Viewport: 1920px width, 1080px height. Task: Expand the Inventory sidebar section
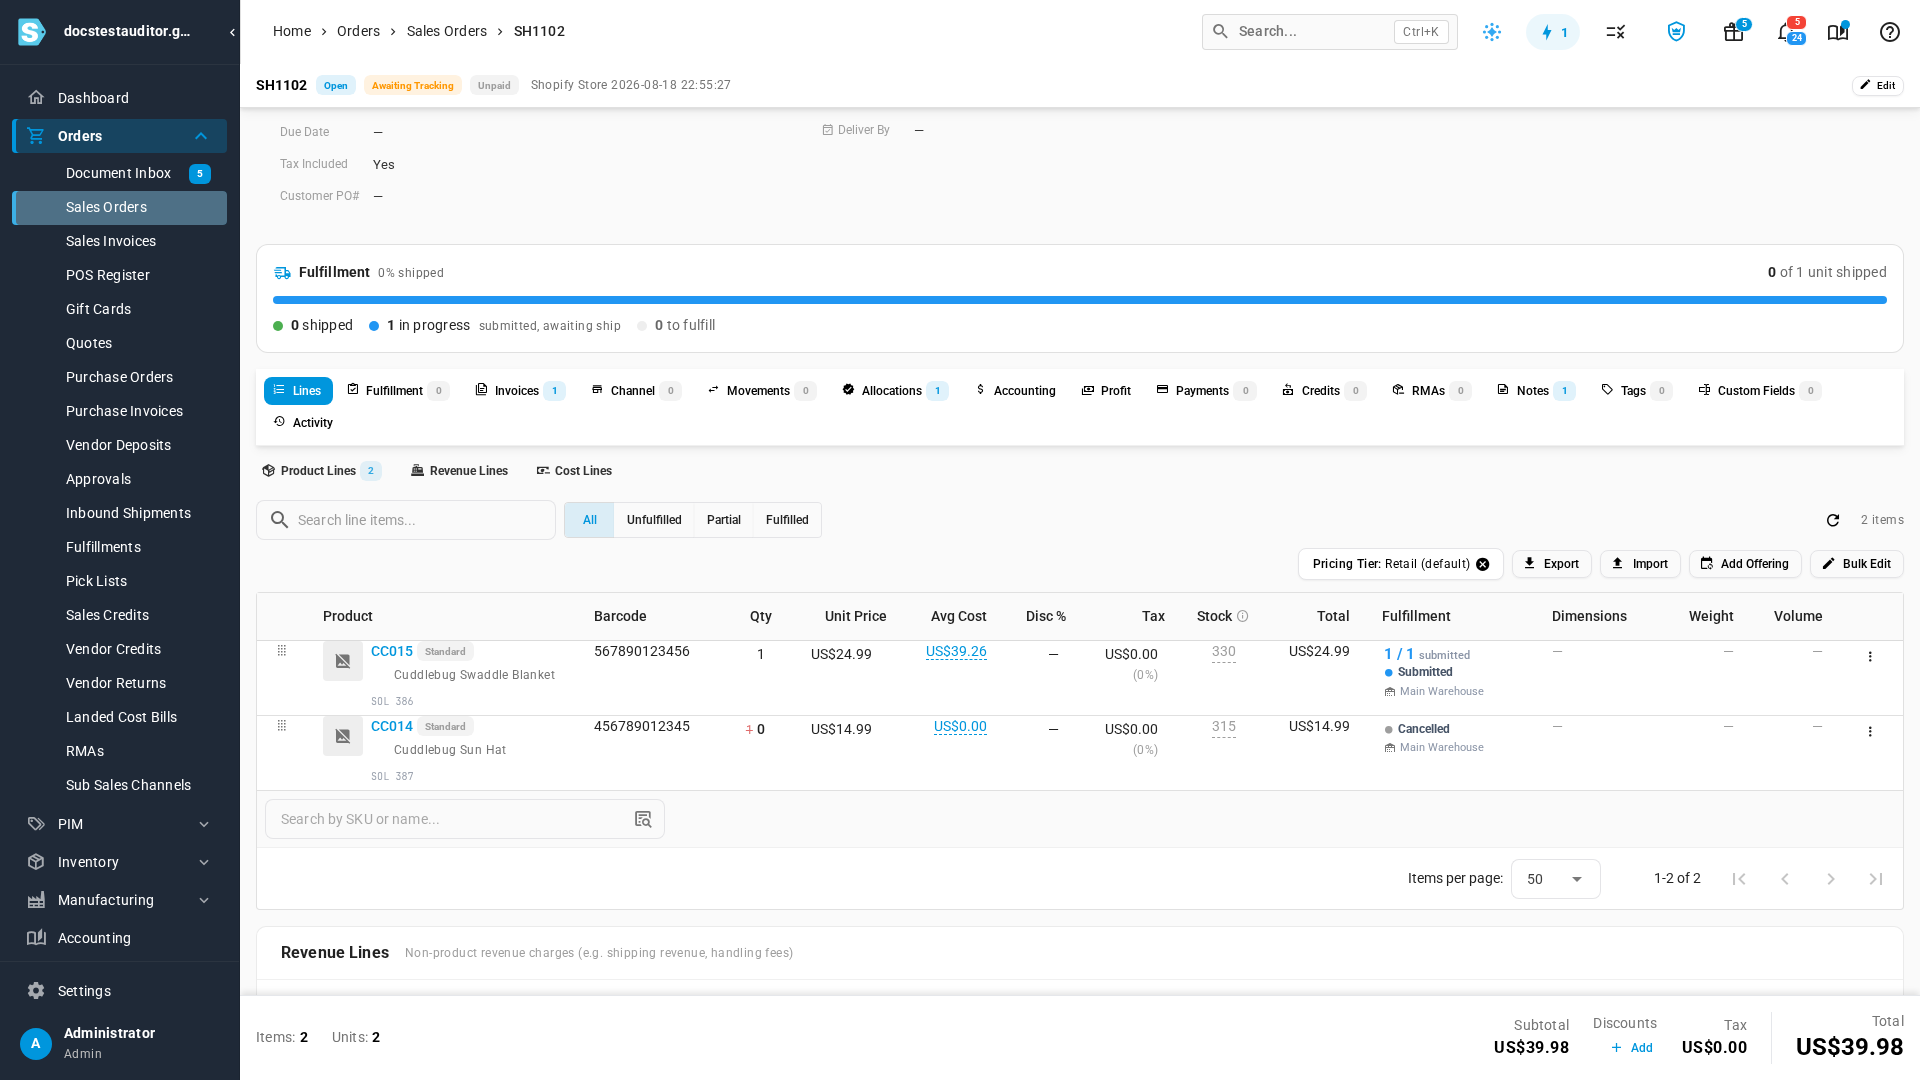204,862
